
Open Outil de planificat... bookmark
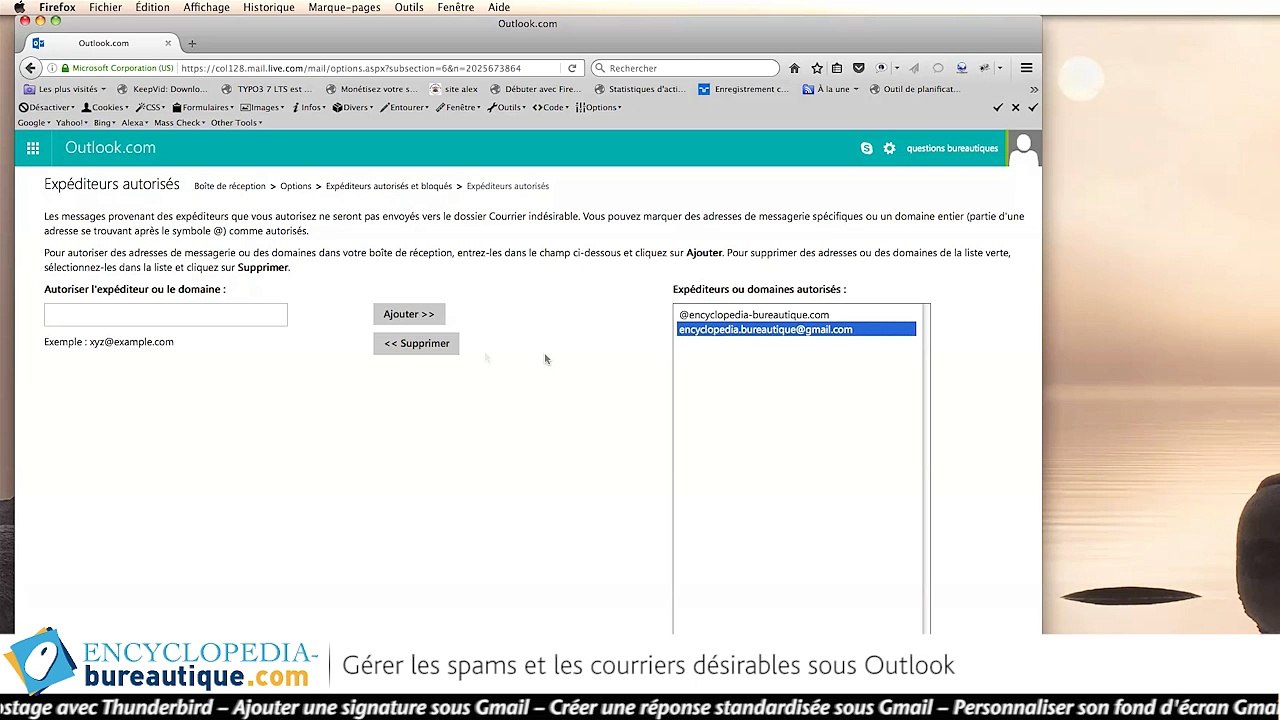coord(915,89)
